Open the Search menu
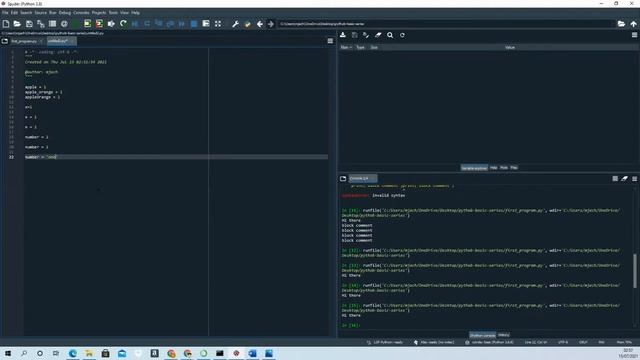 tap(26, 13)
